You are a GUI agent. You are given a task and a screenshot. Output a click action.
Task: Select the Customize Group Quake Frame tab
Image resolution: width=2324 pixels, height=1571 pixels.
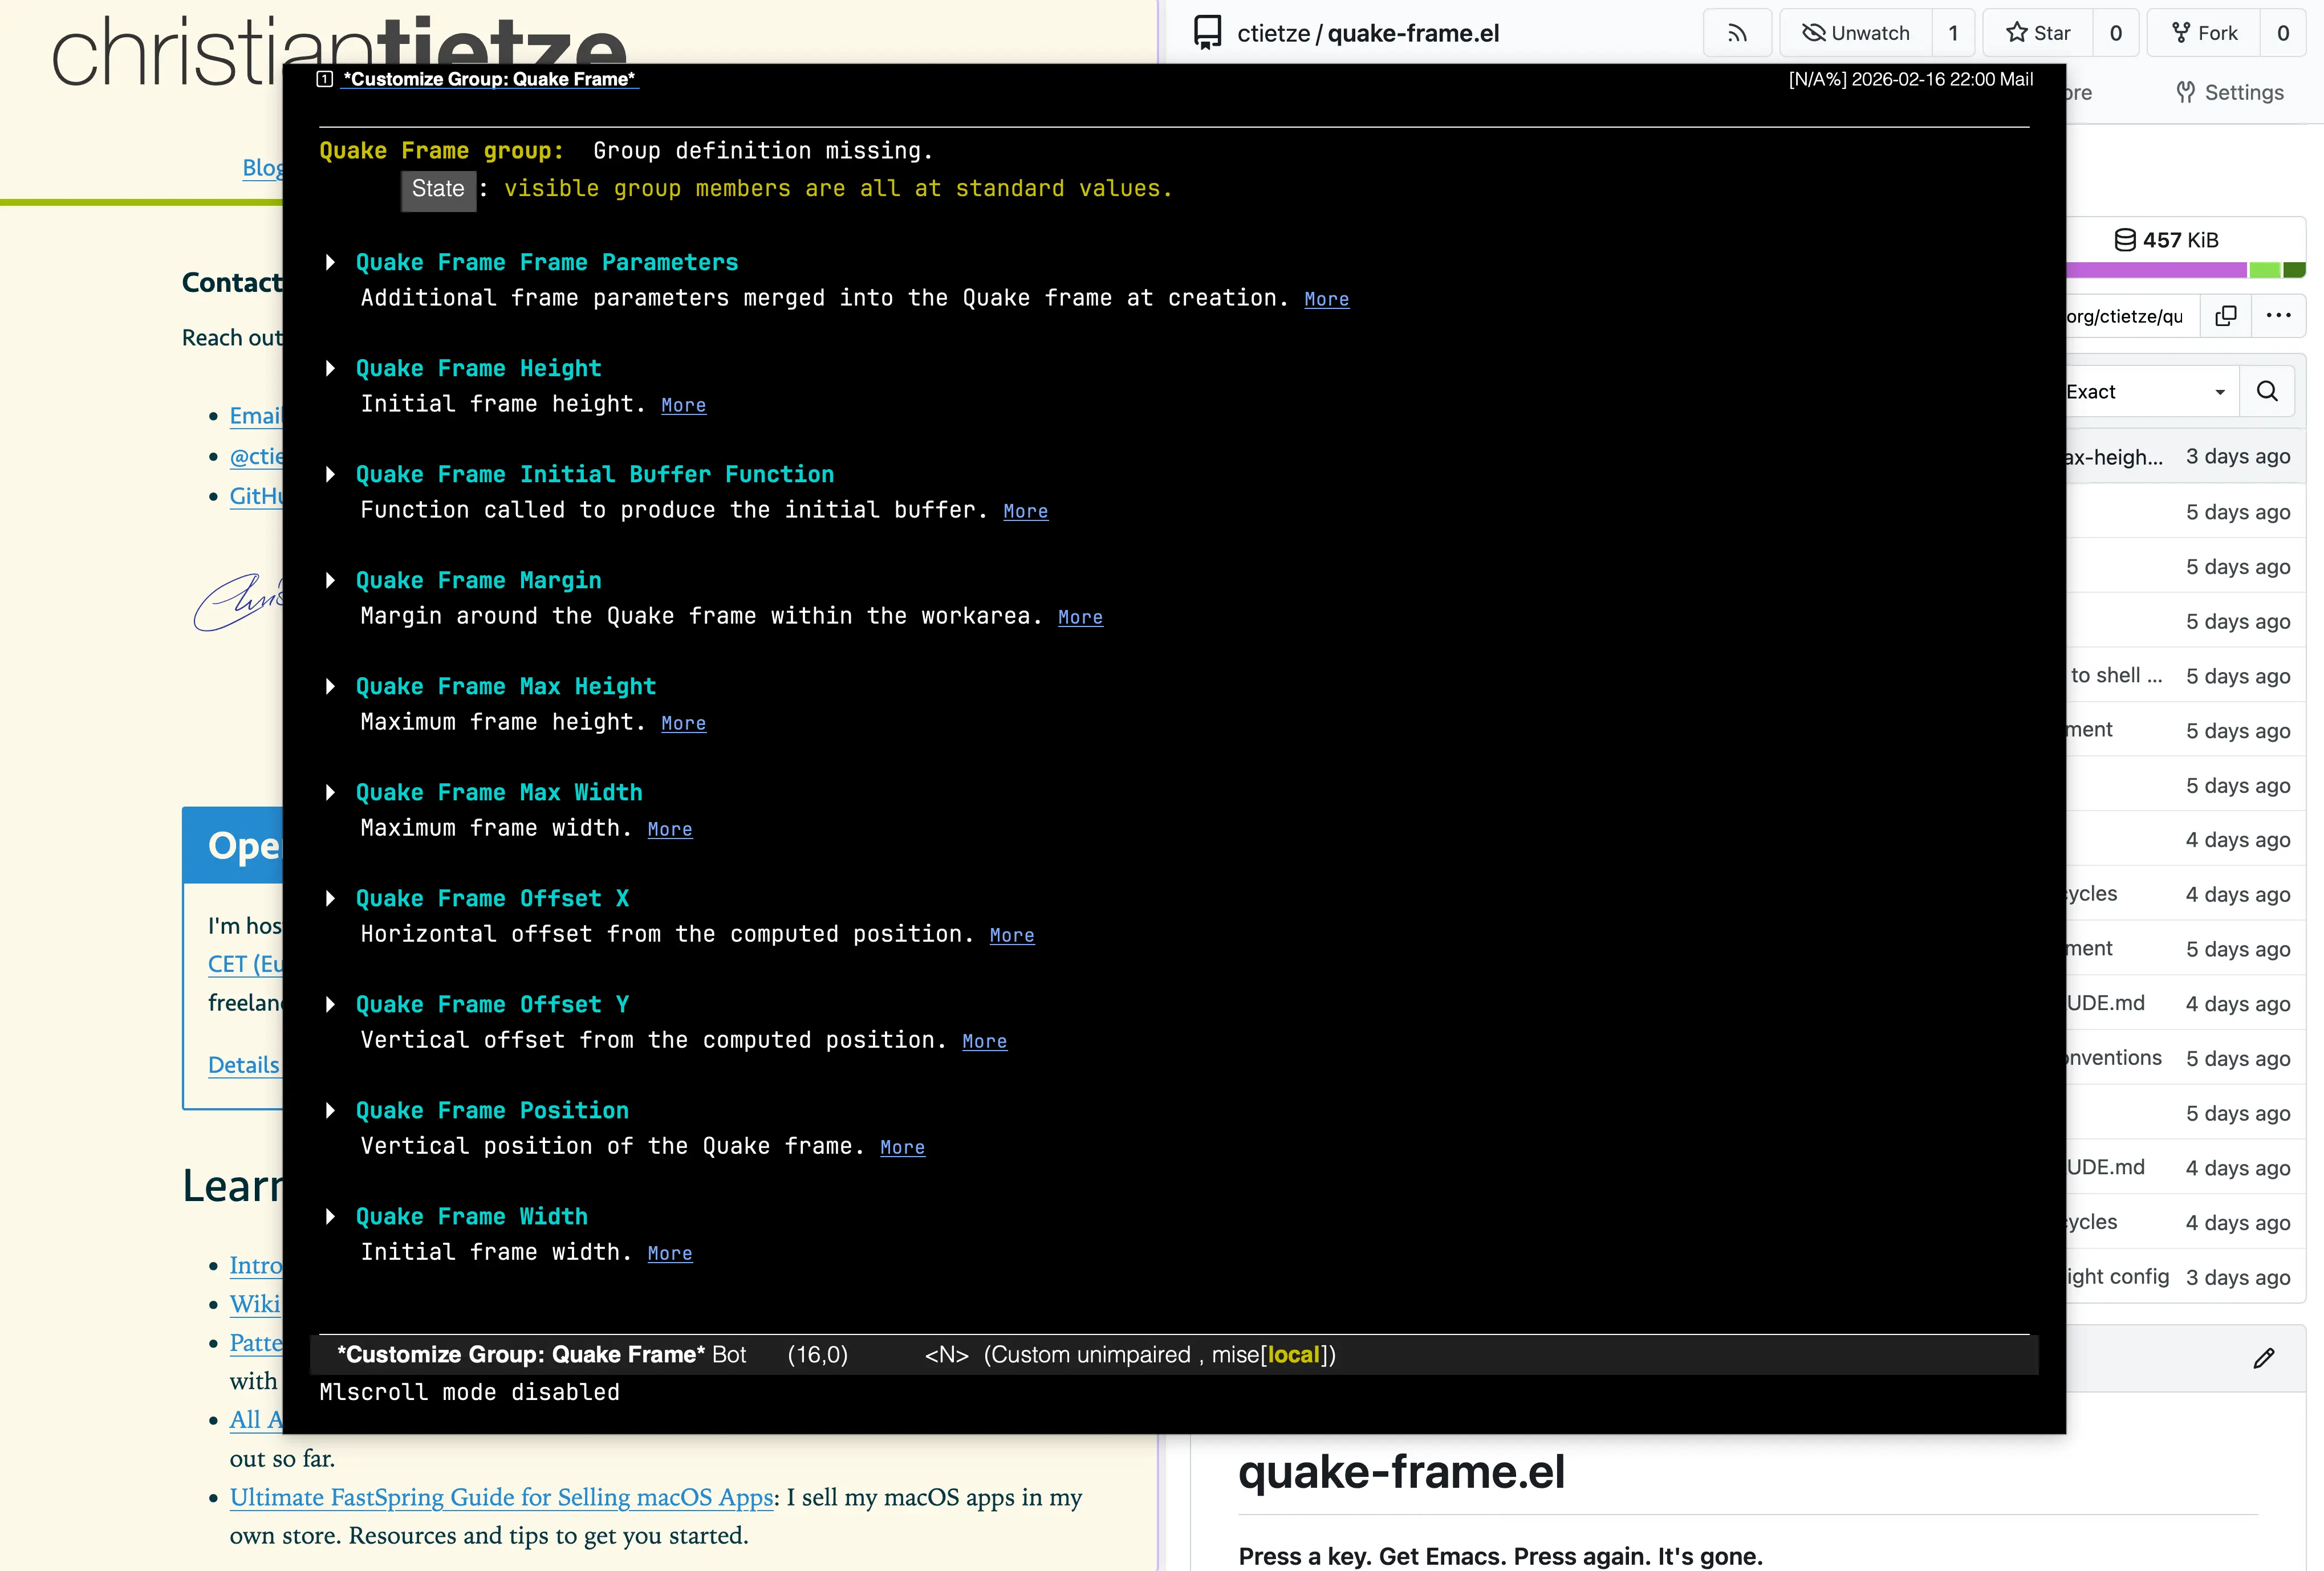(x=489, y=79)
